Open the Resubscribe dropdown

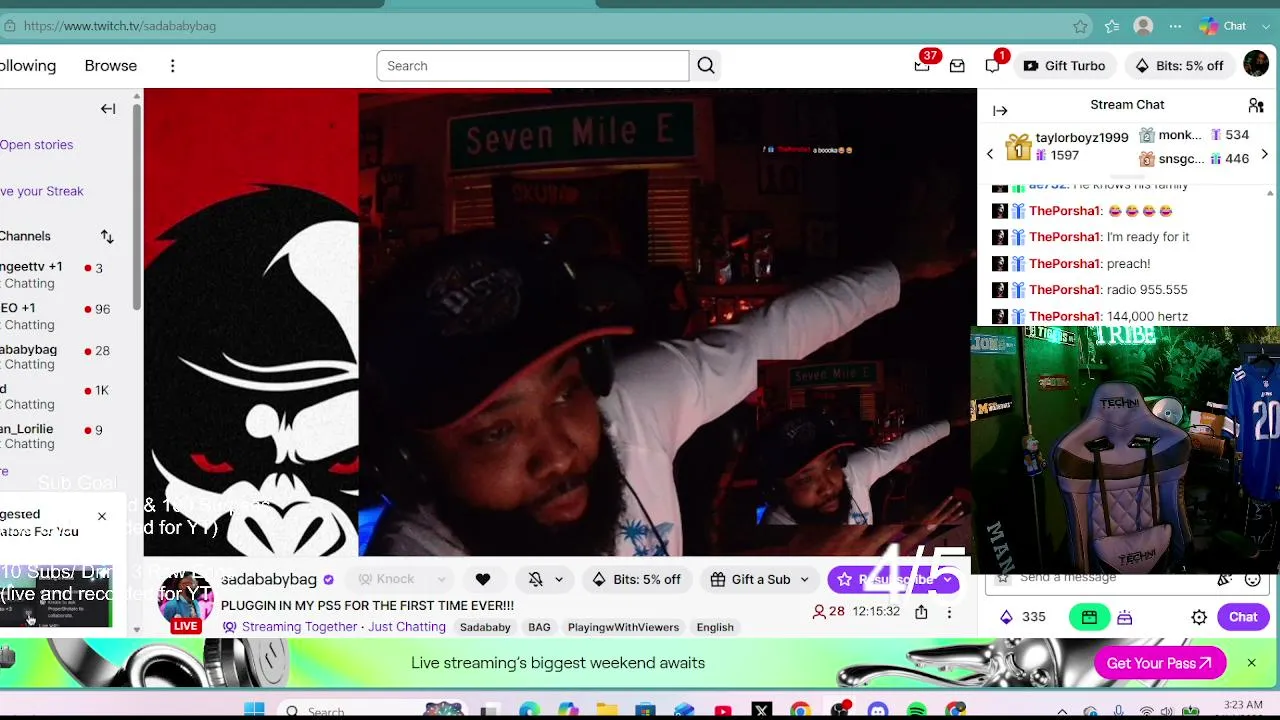tap(947, 579)
